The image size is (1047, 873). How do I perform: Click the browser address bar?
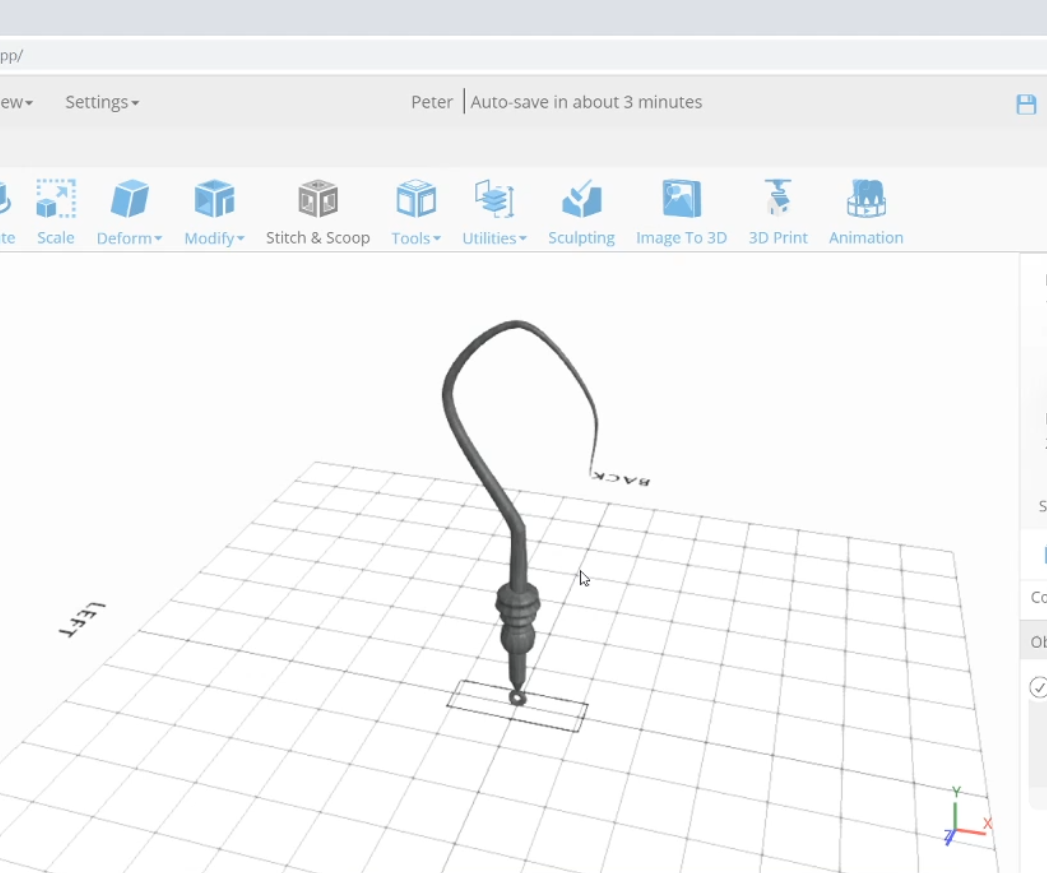524,55
